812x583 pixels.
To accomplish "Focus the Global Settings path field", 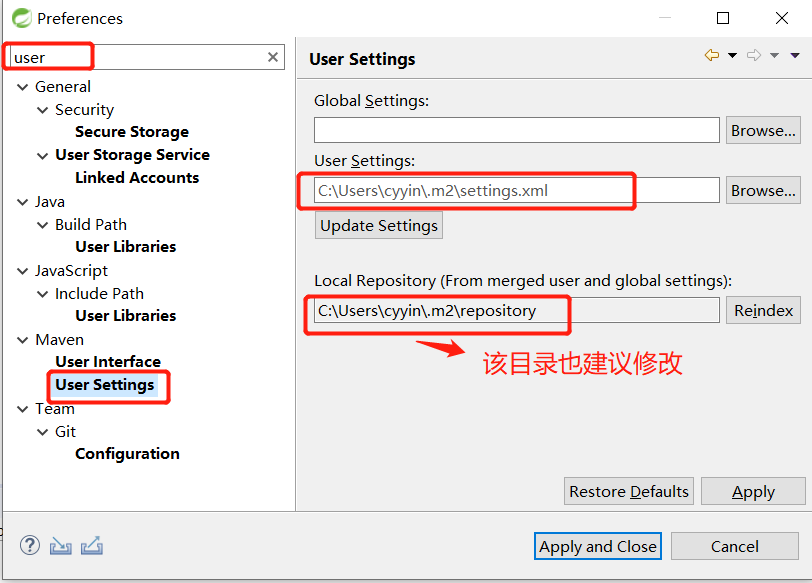I will point(516,130).
